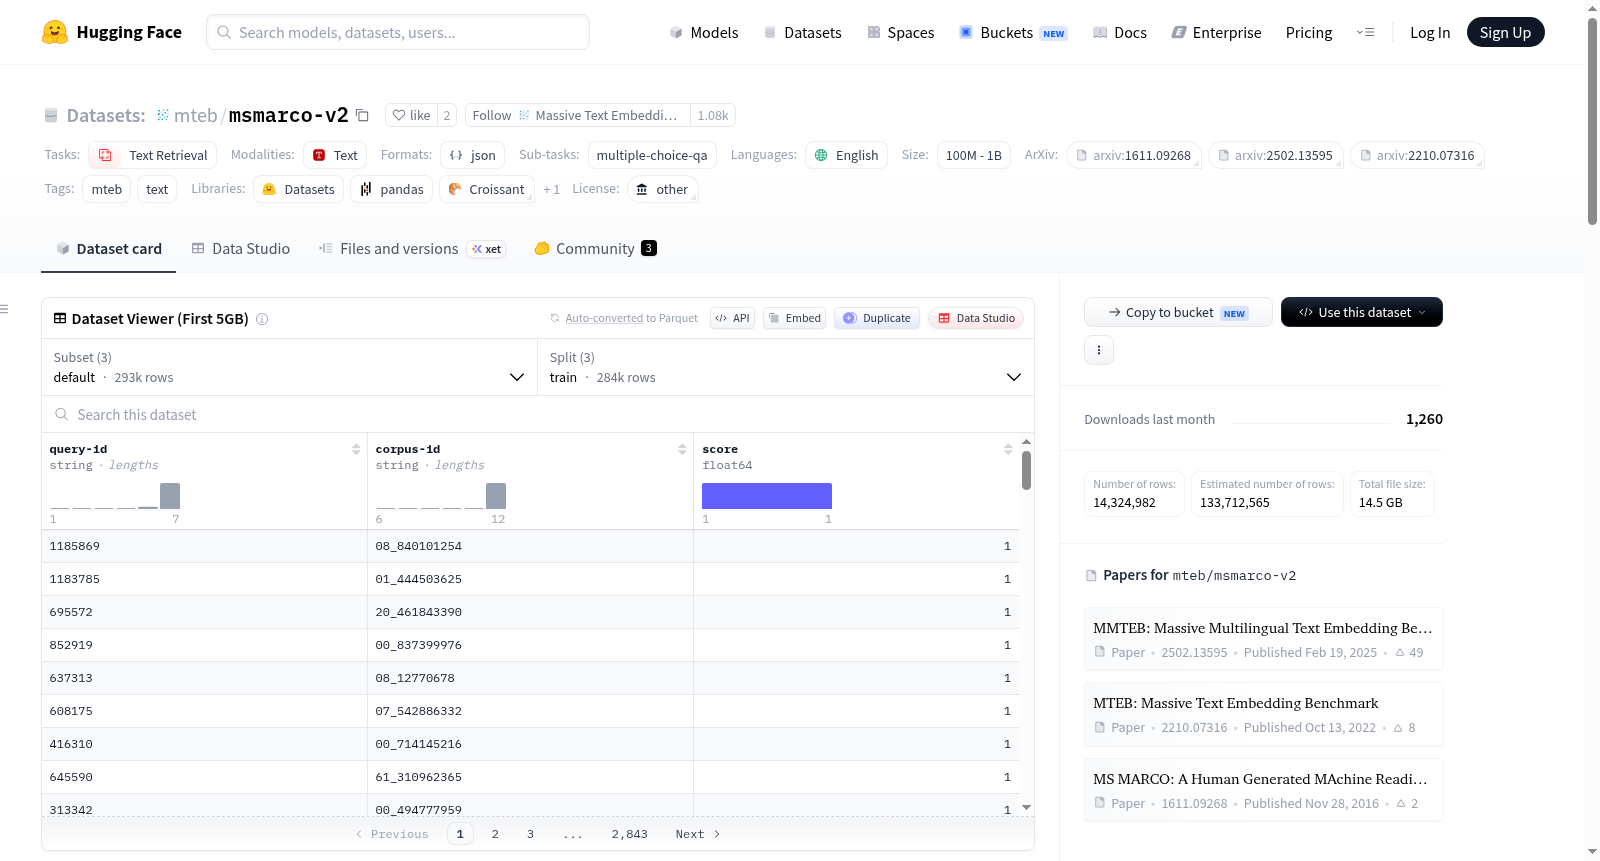Select table cell 08_840101254
This screenshot has width=1600, height=861.
point(530,546)
